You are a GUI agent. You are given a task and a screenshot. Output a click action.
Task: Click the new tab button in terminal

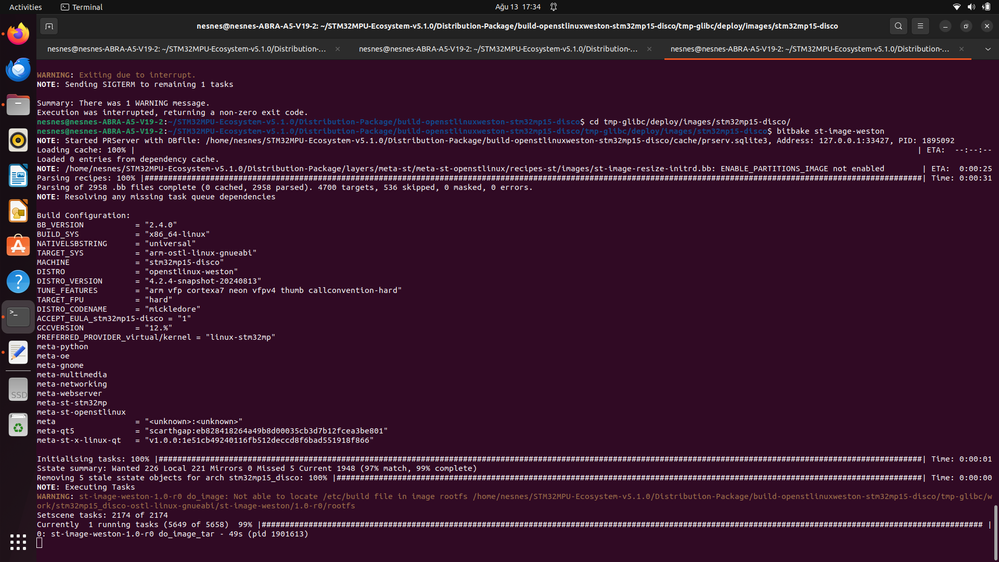click(x=49, y=26)
